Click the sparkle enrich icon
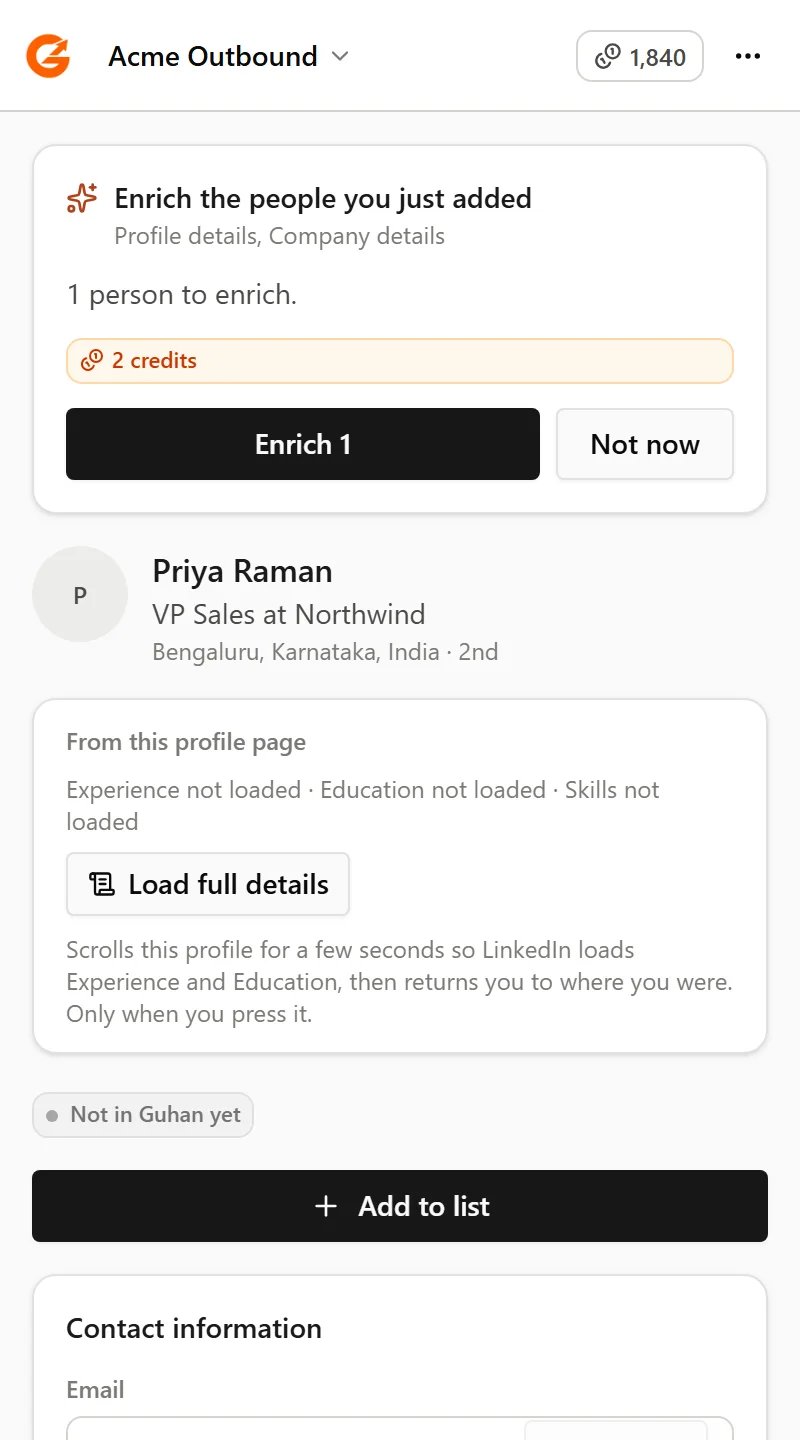 coord(82,199)
